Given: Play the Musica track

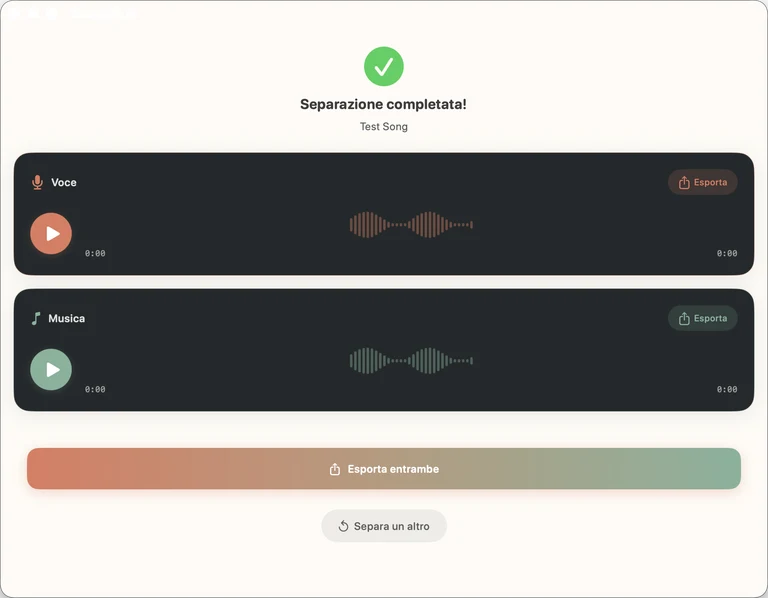Looking at the screenshot, I should pos(51,370).
